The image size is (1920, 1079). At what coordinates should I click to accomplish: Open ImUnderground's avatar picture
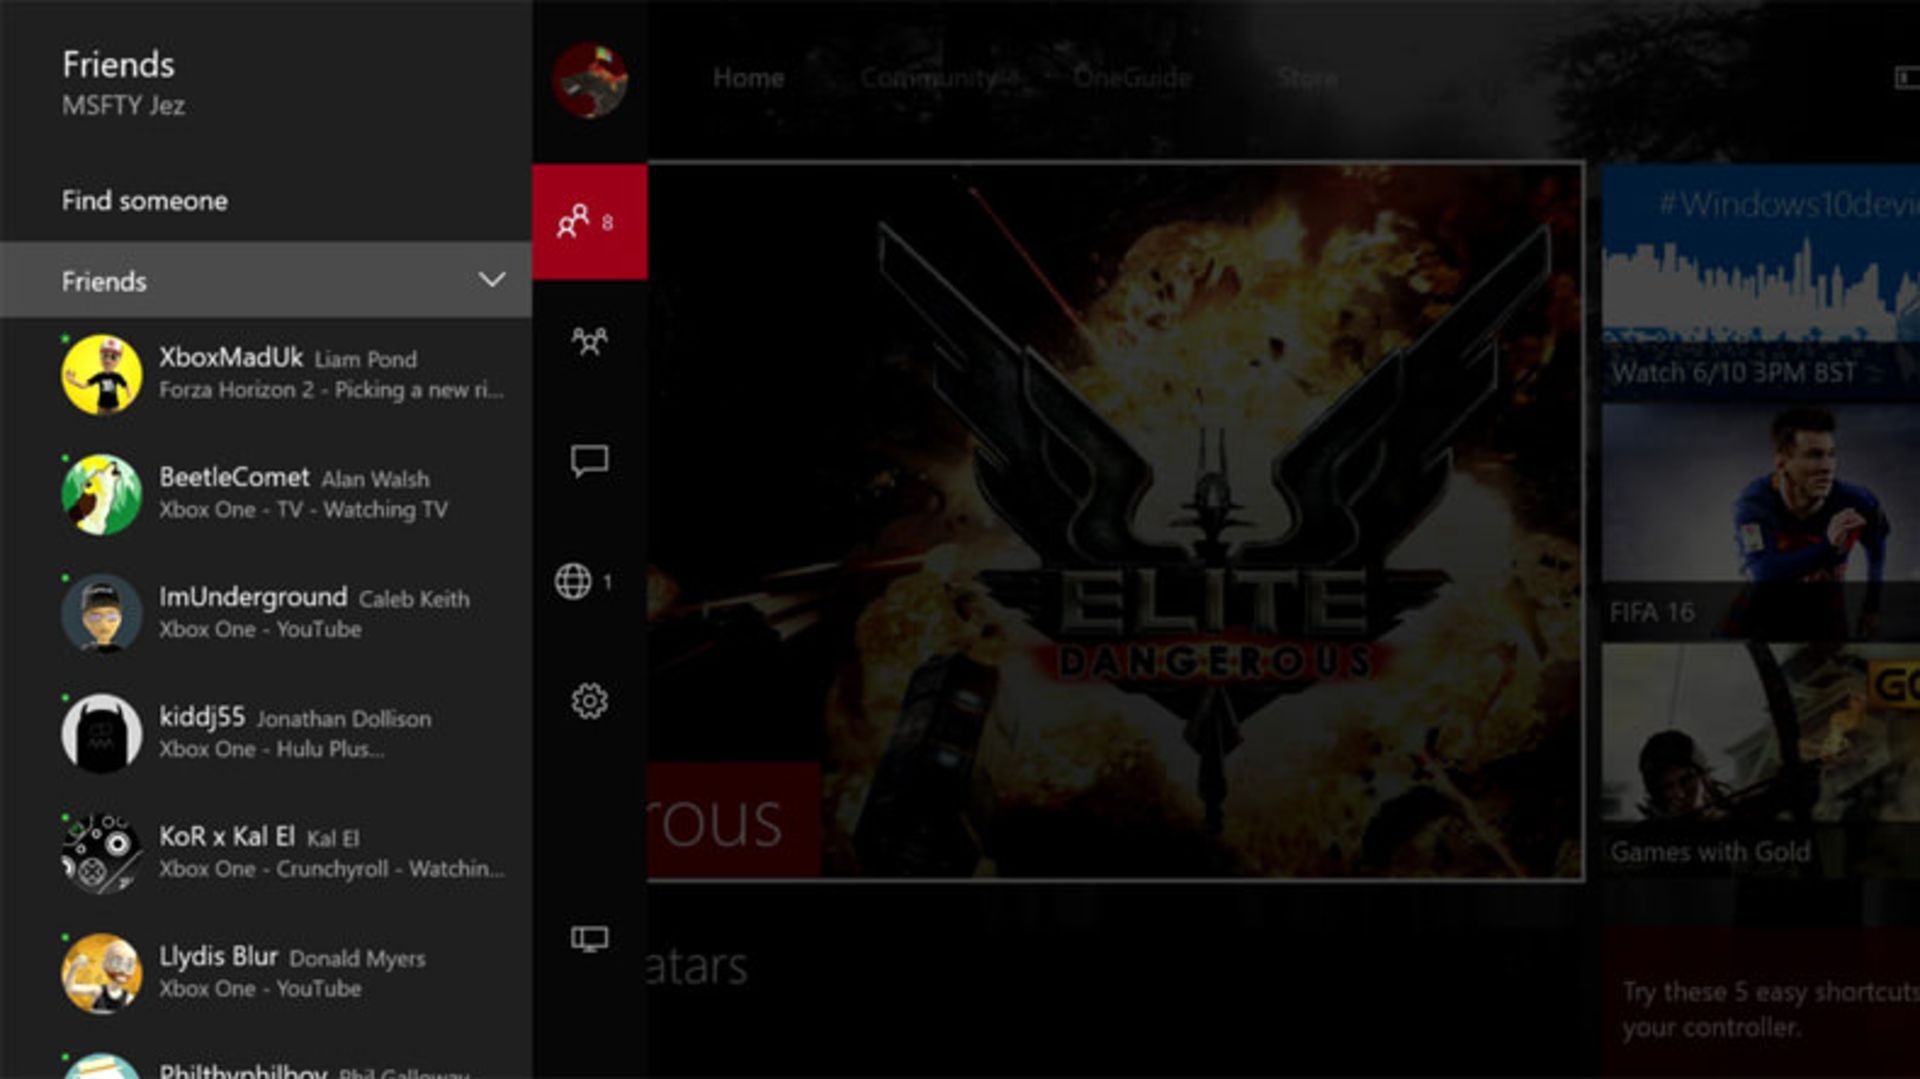tap(101, 614)
